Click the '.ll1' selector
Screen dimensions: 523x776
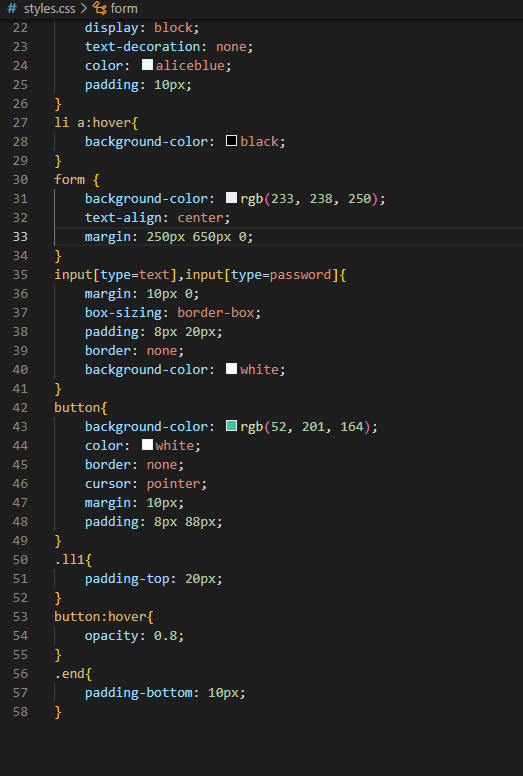[x=70, y=560]
